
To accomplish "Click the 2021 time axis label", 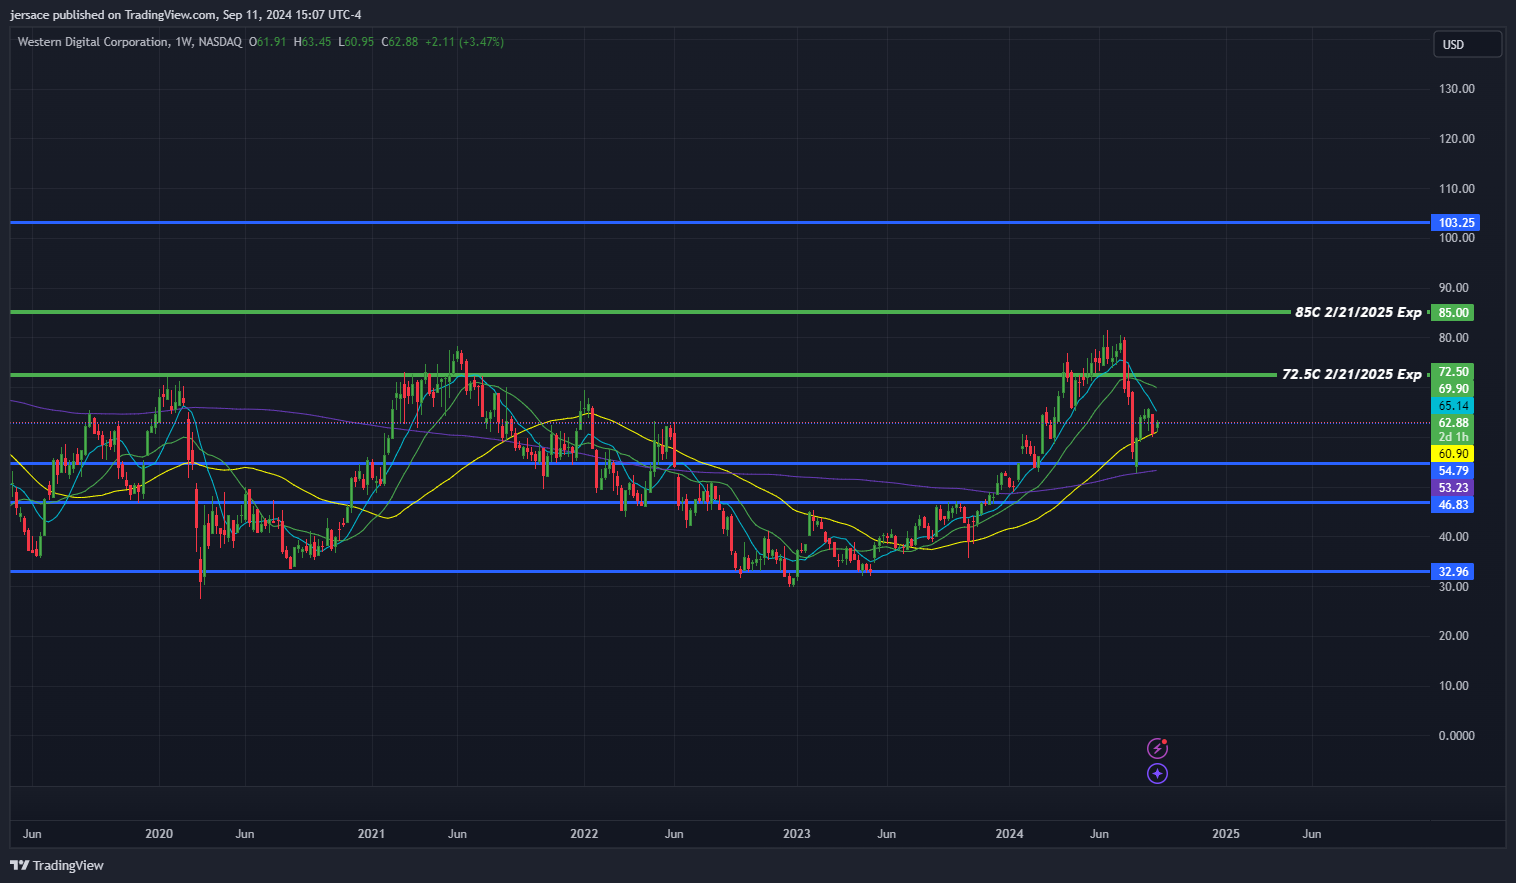I will click(371, 834).
